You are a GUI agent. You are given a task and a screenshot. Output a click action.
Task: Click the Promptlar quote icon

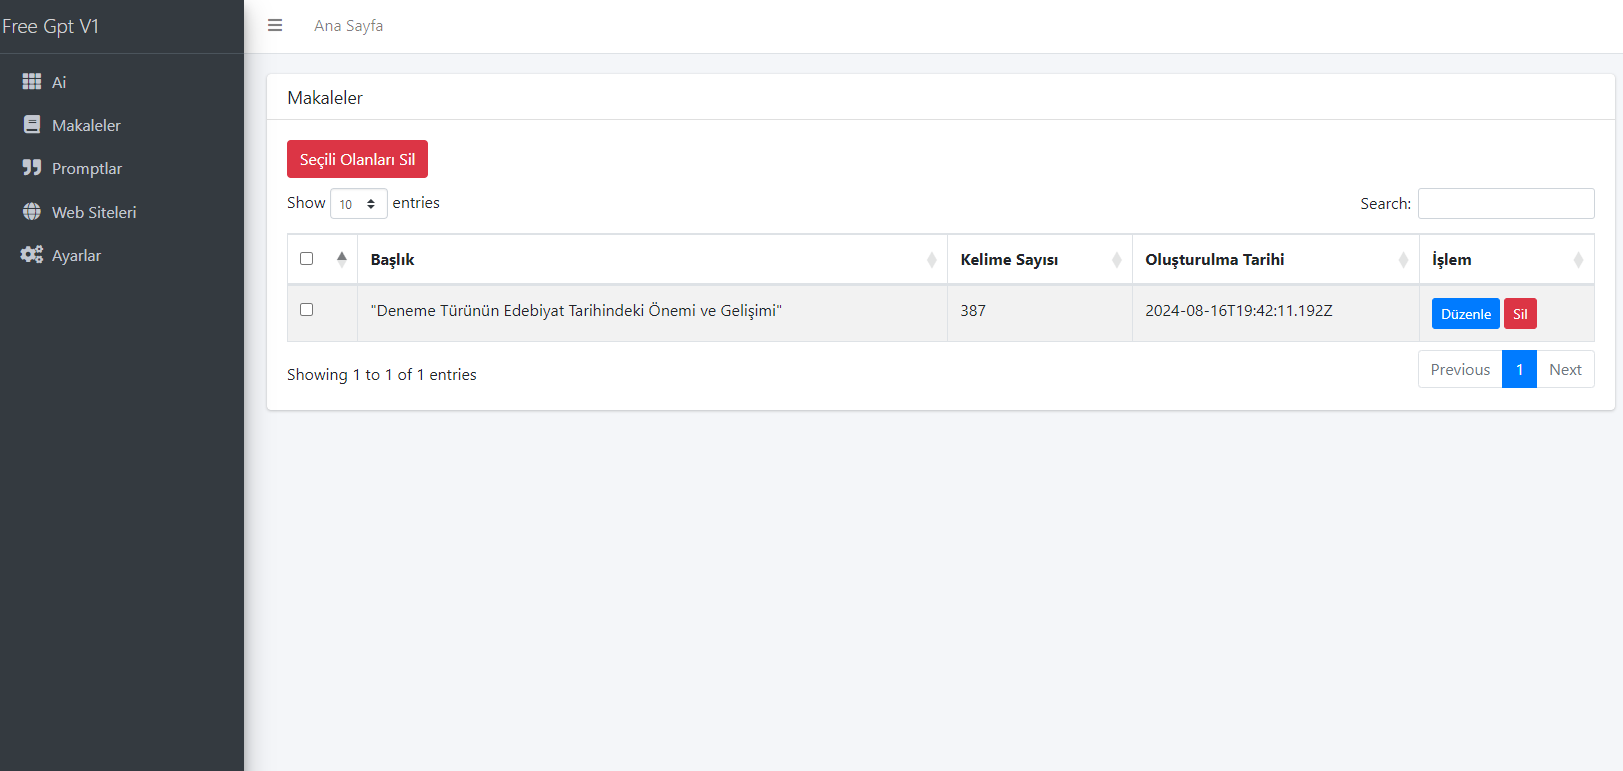[32, 168]
